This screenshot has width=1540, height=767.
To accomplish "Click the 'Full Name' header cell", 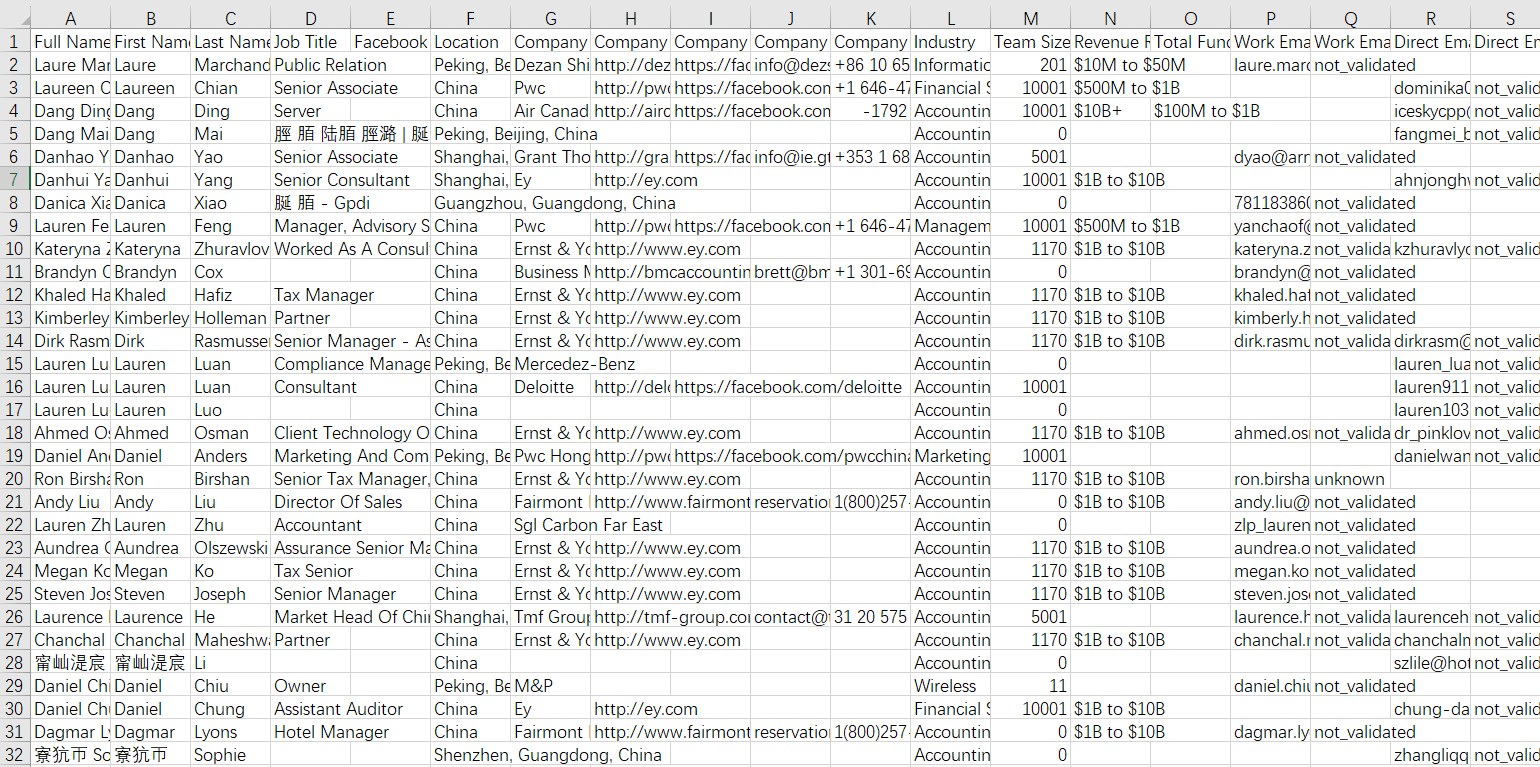I will coord(70,42).
